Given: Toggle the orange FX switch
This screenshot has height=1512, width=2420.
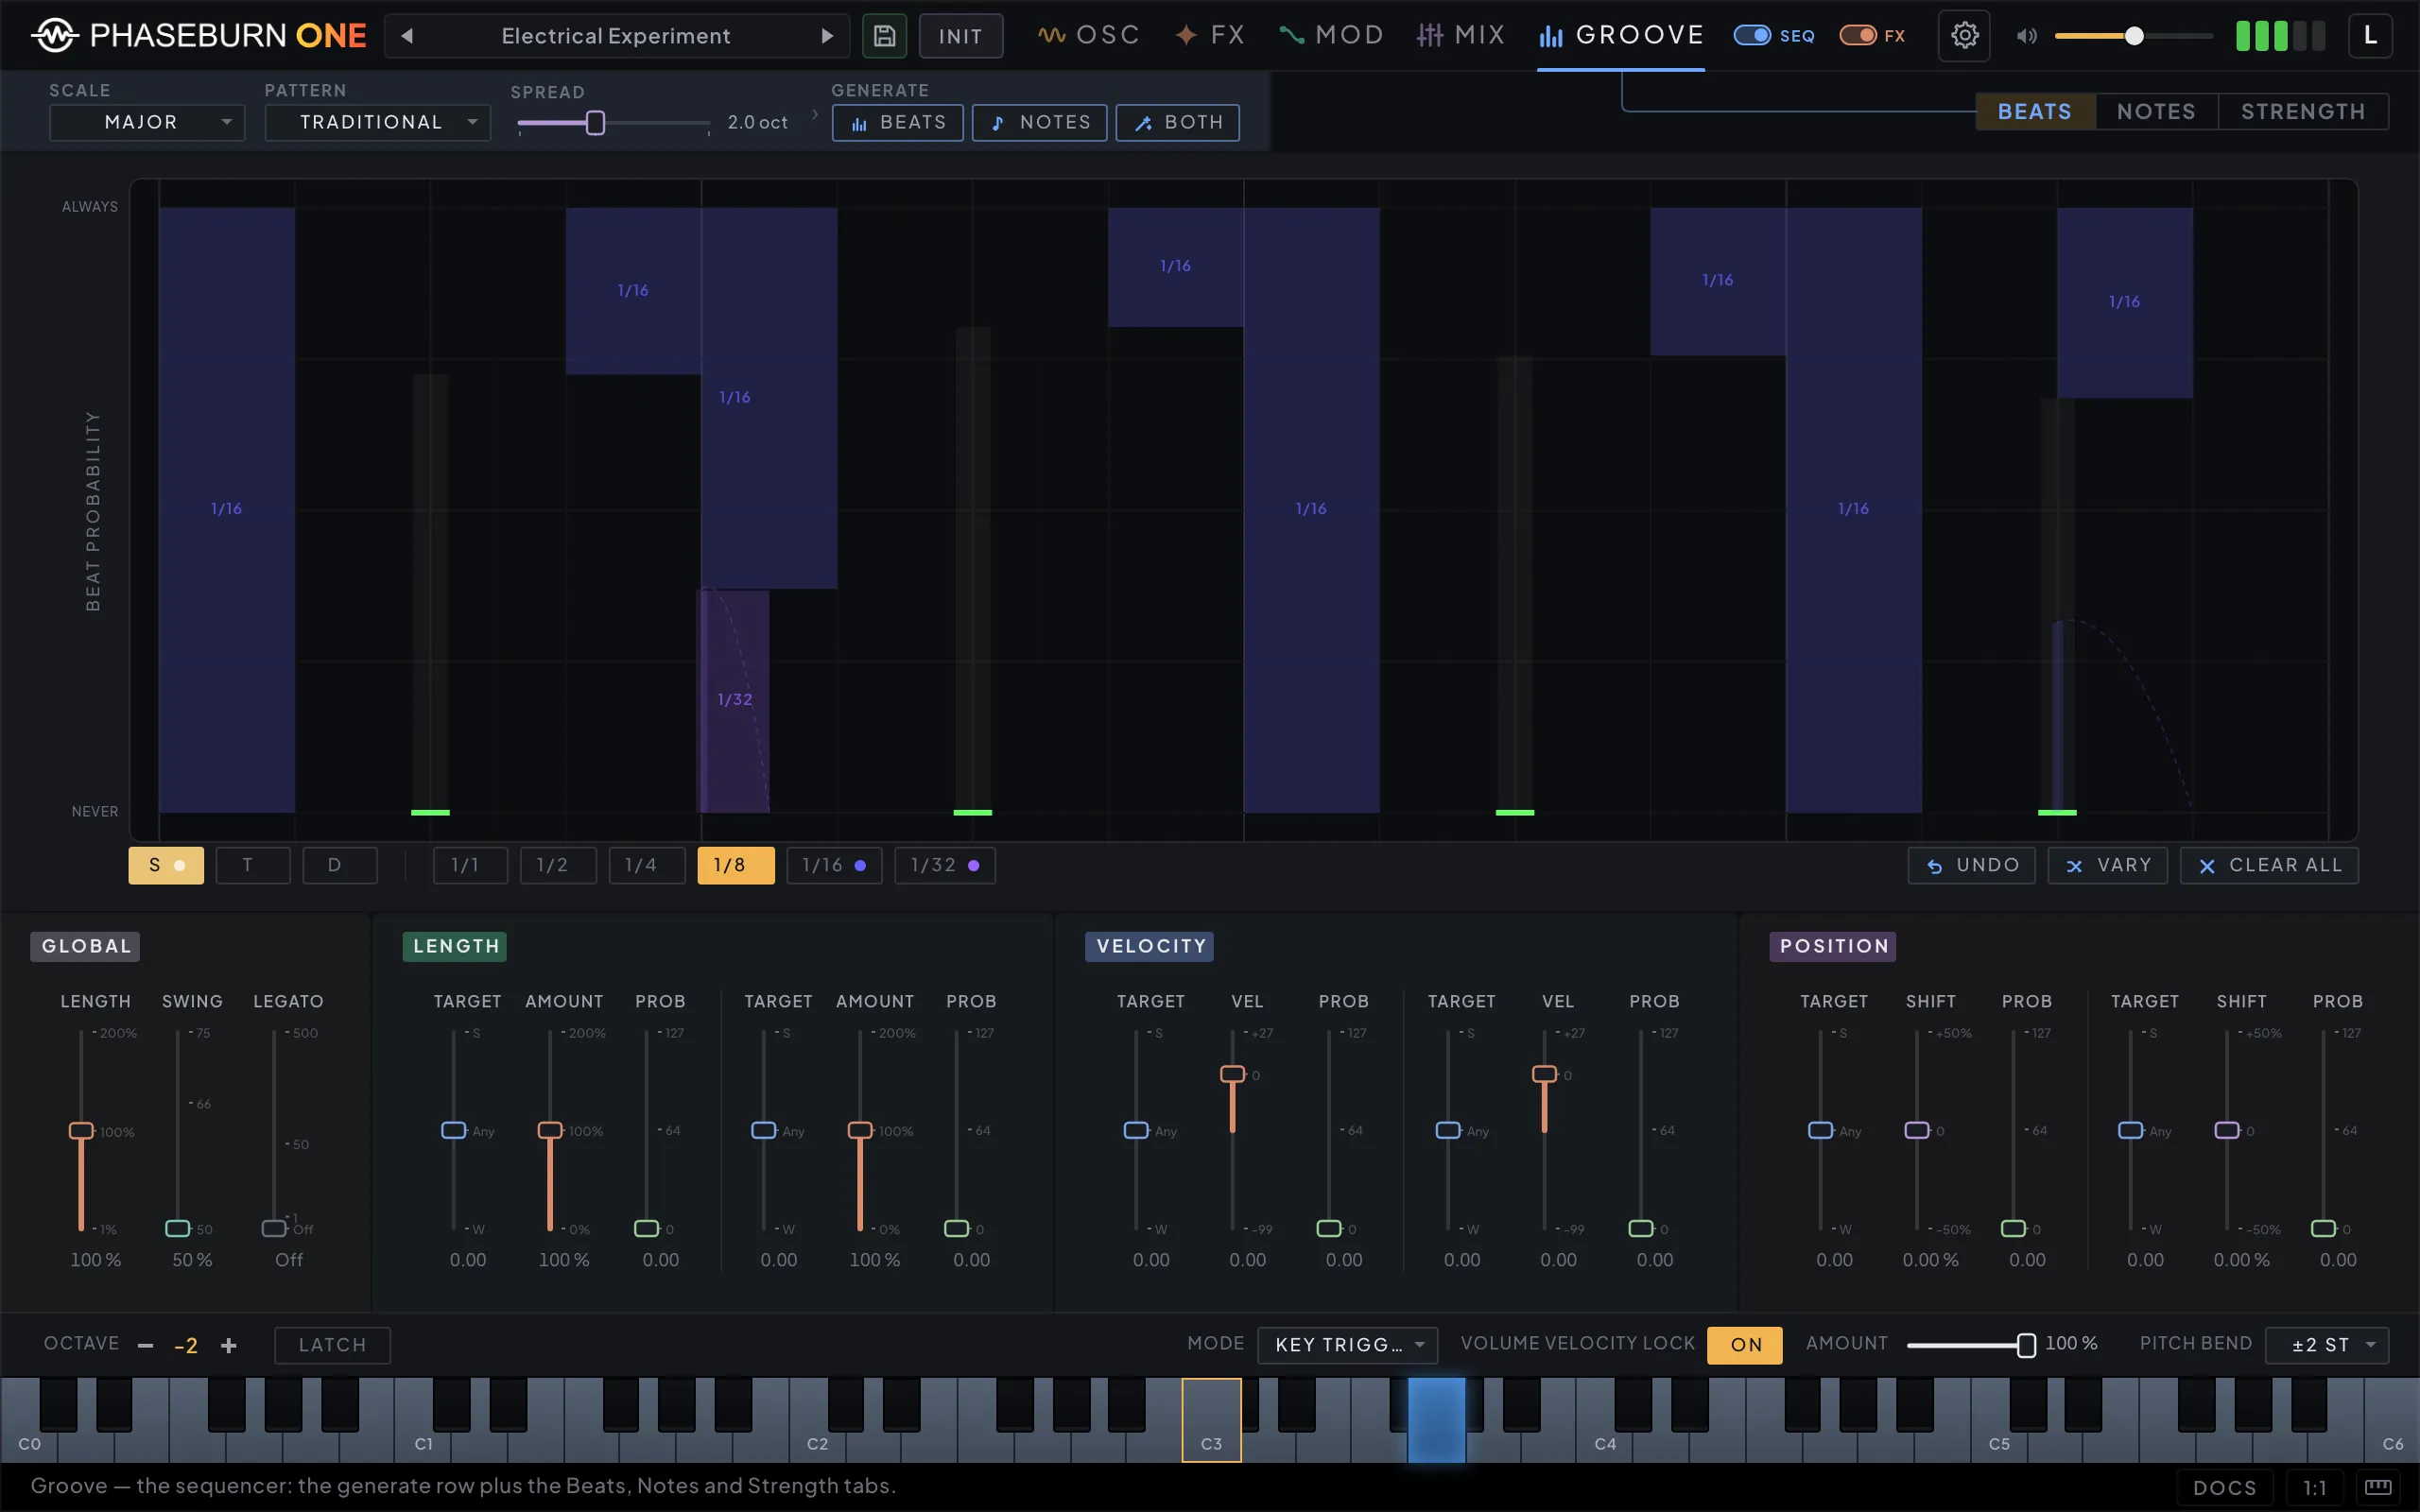Looking at the screenshot, I should 1858,36.
